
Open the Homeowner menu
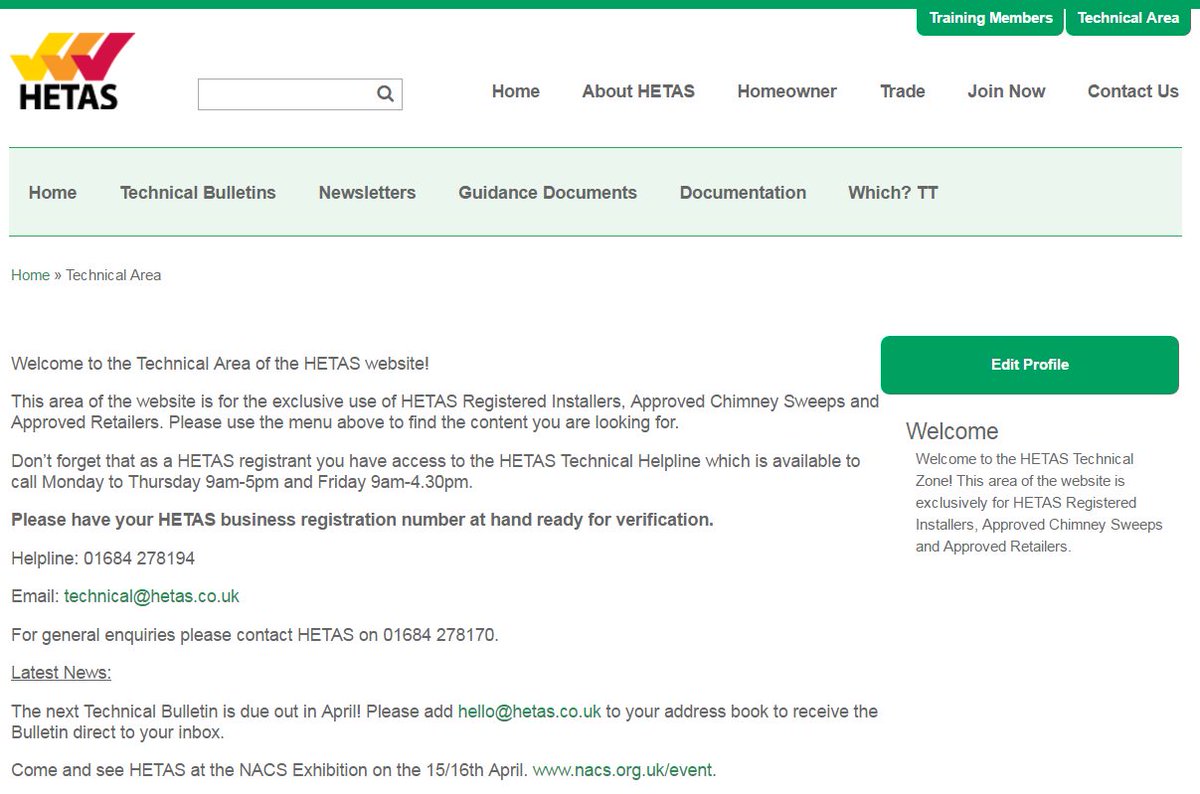coord(787,91)
